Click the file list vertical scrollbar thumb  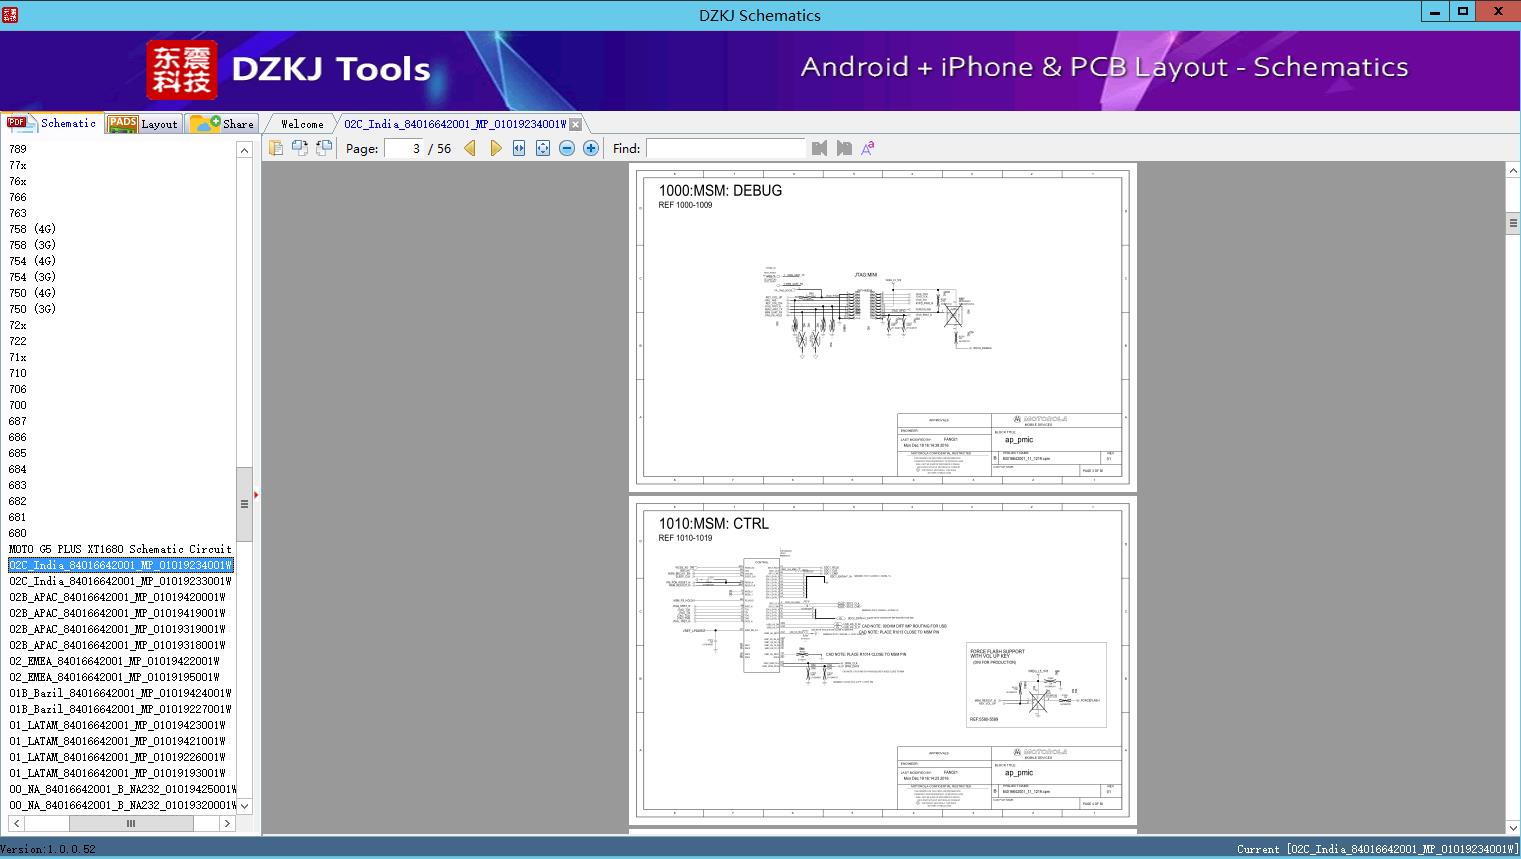[244, 504]
